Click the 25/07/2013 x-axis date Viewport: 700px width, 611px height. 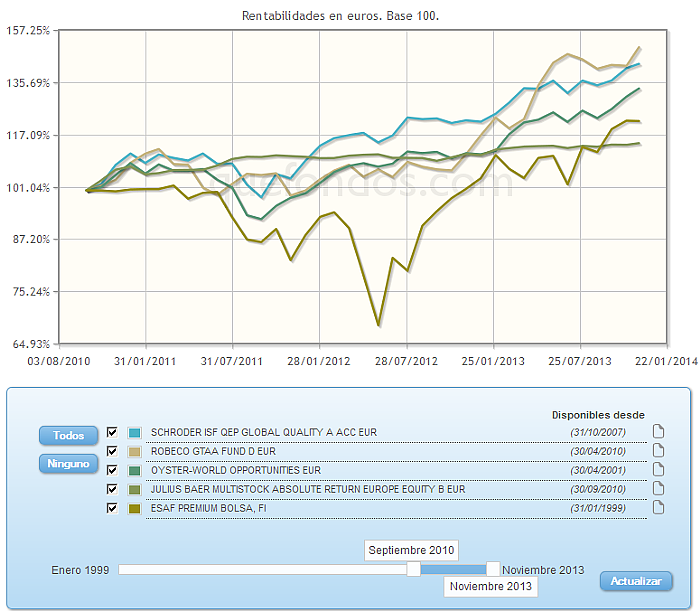(x=580, y=361)
